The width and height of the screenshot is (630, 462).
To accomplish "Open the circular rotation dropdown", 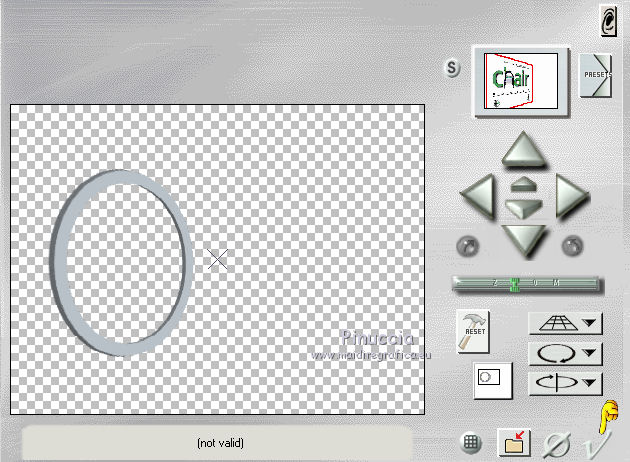I will 565,354.
